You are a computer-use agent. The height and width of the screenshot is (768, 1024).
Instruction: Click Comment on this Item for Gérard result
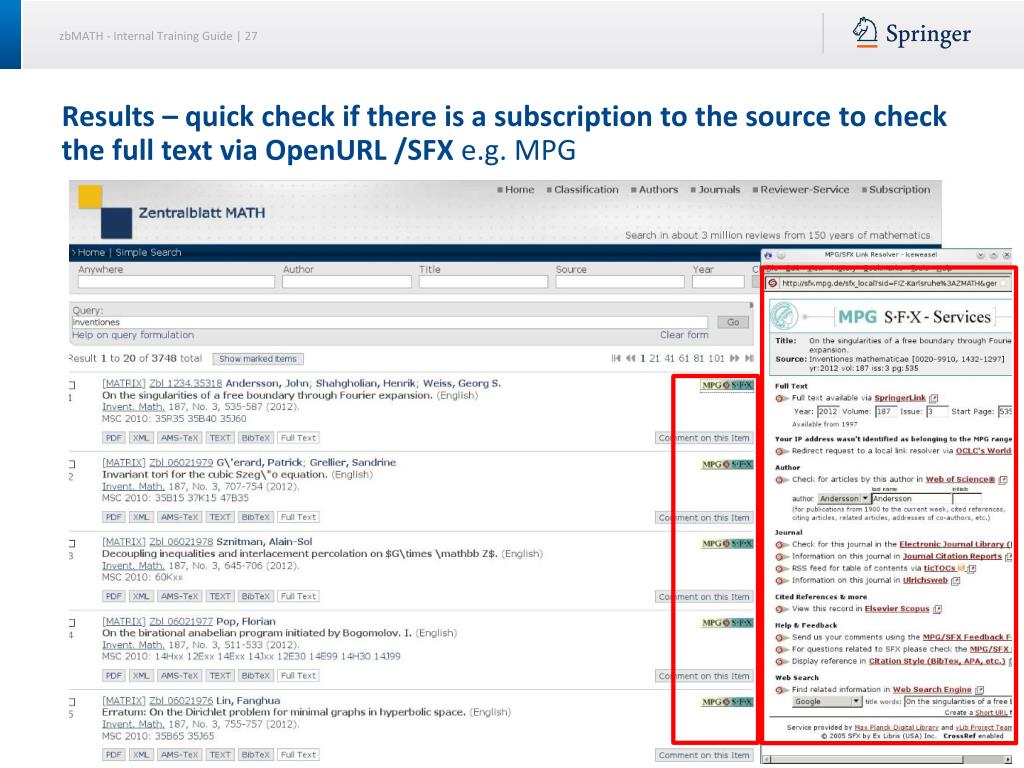point(704,518)
